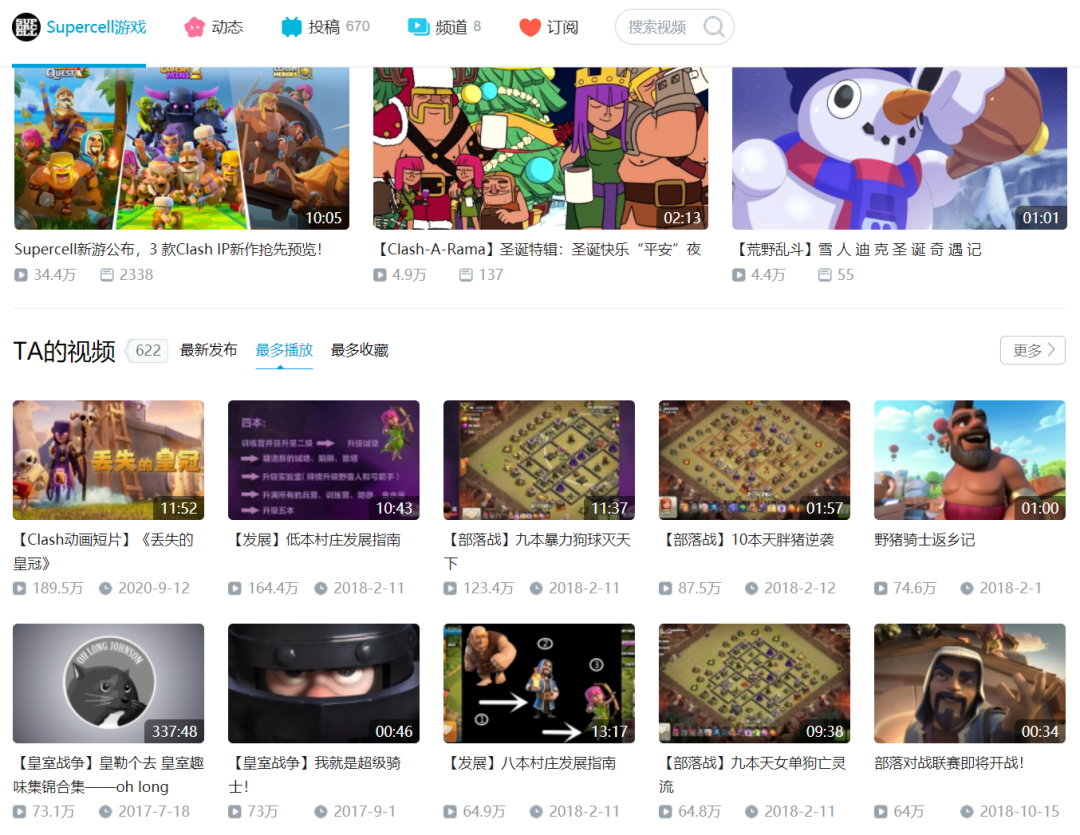Click the 622 video count badge
Viewport: 1080px width, 835px height.
coord(148,351)
